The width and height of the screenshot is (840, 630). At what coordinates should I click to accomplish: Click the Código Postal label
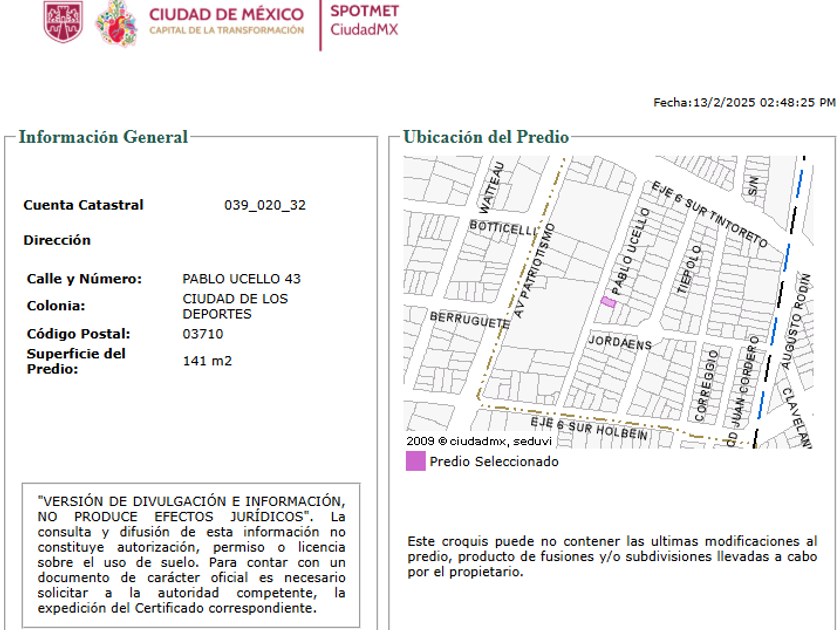coord(79,334)
